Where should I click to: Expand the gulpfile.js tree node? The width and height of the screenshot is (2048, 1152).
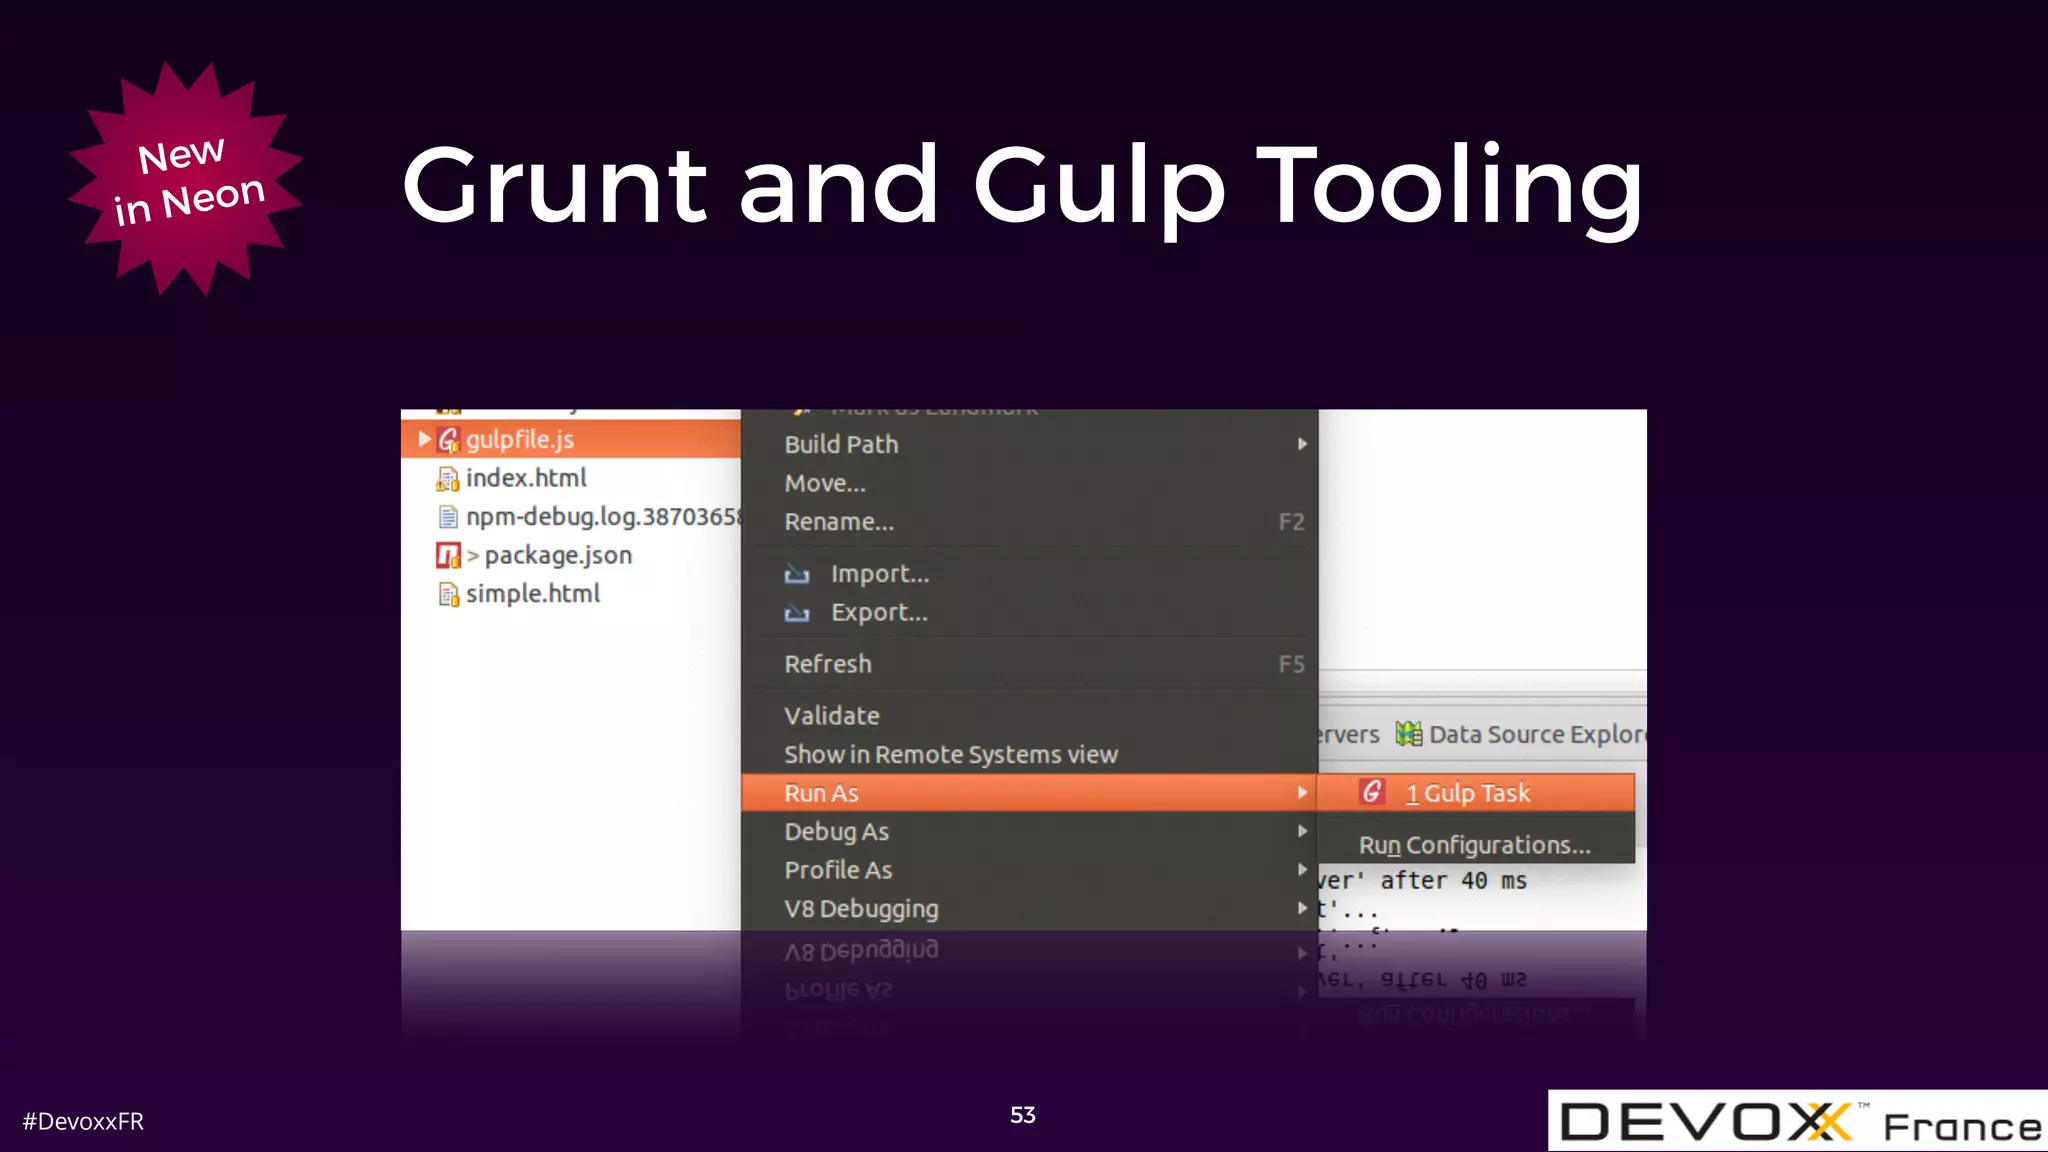tap(424, 439)
